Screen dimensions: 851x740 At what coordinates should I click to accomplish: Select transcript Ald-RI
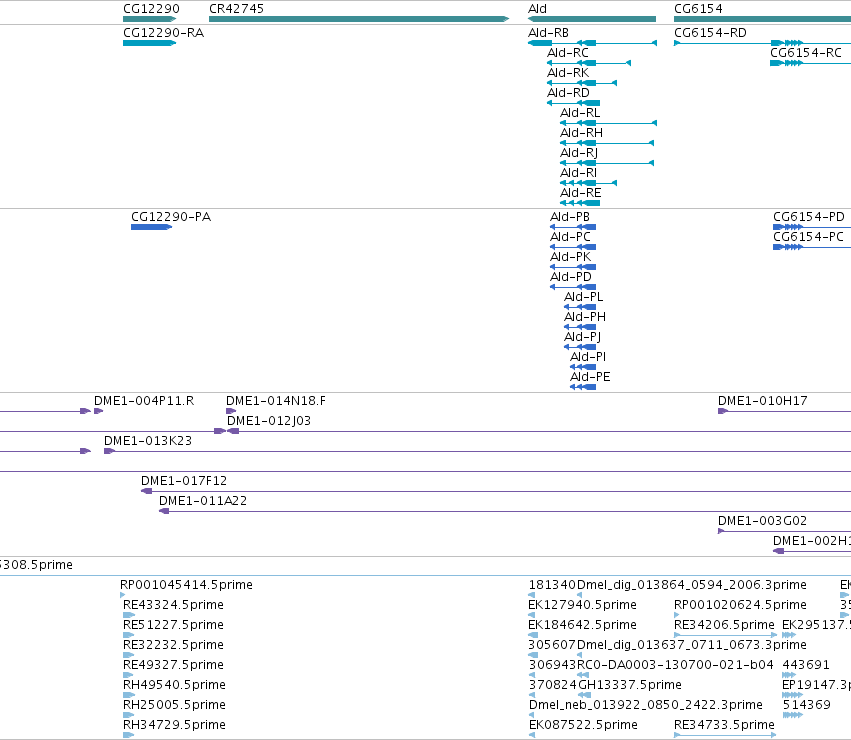pos(578,173)
